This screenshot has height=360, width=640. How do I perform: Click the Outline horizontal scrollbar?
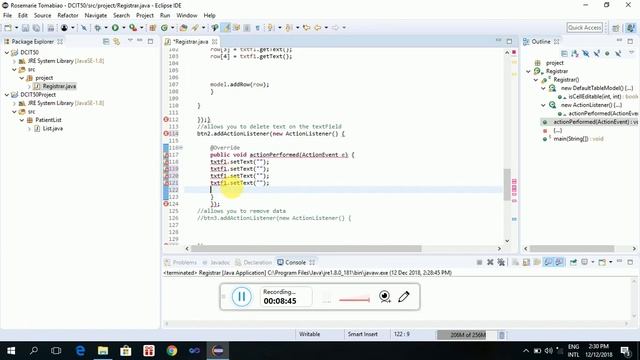coord(572,249)
